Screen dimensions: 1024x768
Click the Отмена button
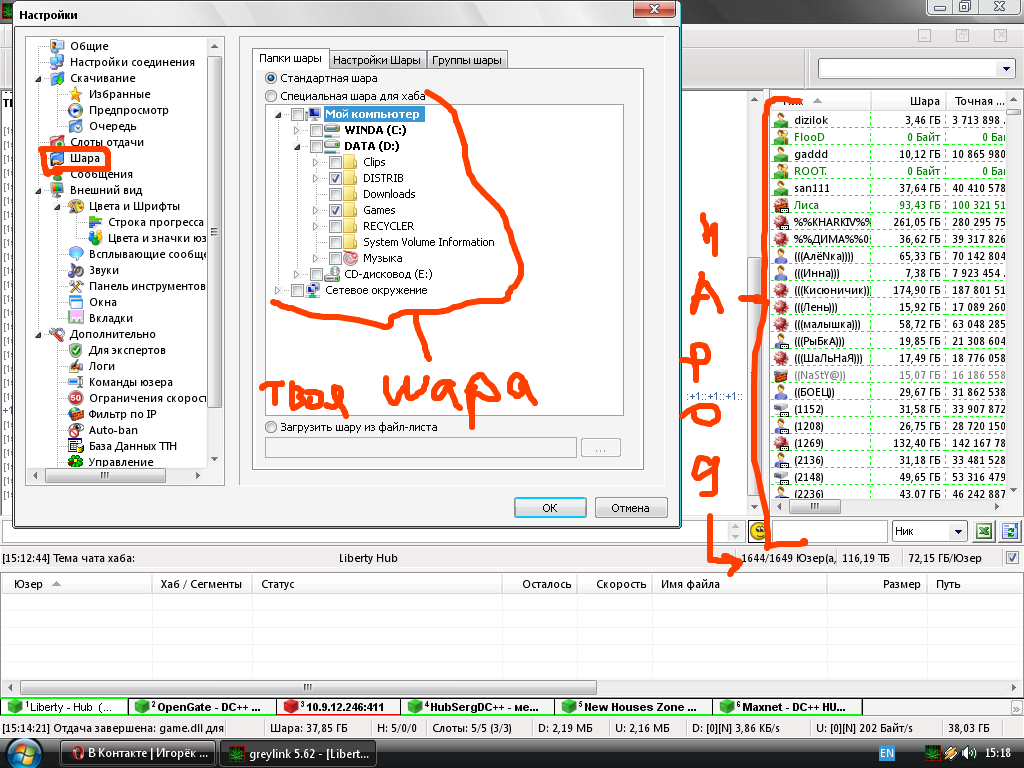[x=630, y=507]
